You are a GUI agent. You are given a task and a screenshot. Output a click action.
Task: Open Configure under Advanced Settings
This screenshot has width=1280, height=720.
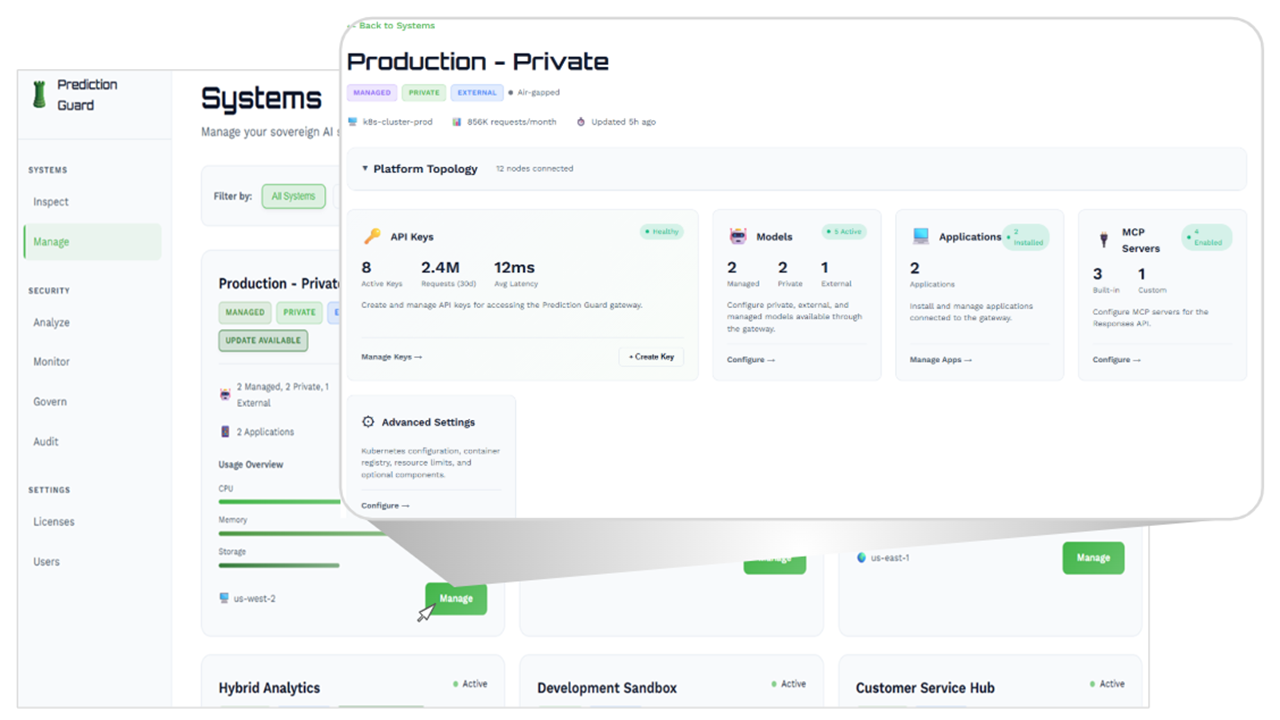point(385,506)
